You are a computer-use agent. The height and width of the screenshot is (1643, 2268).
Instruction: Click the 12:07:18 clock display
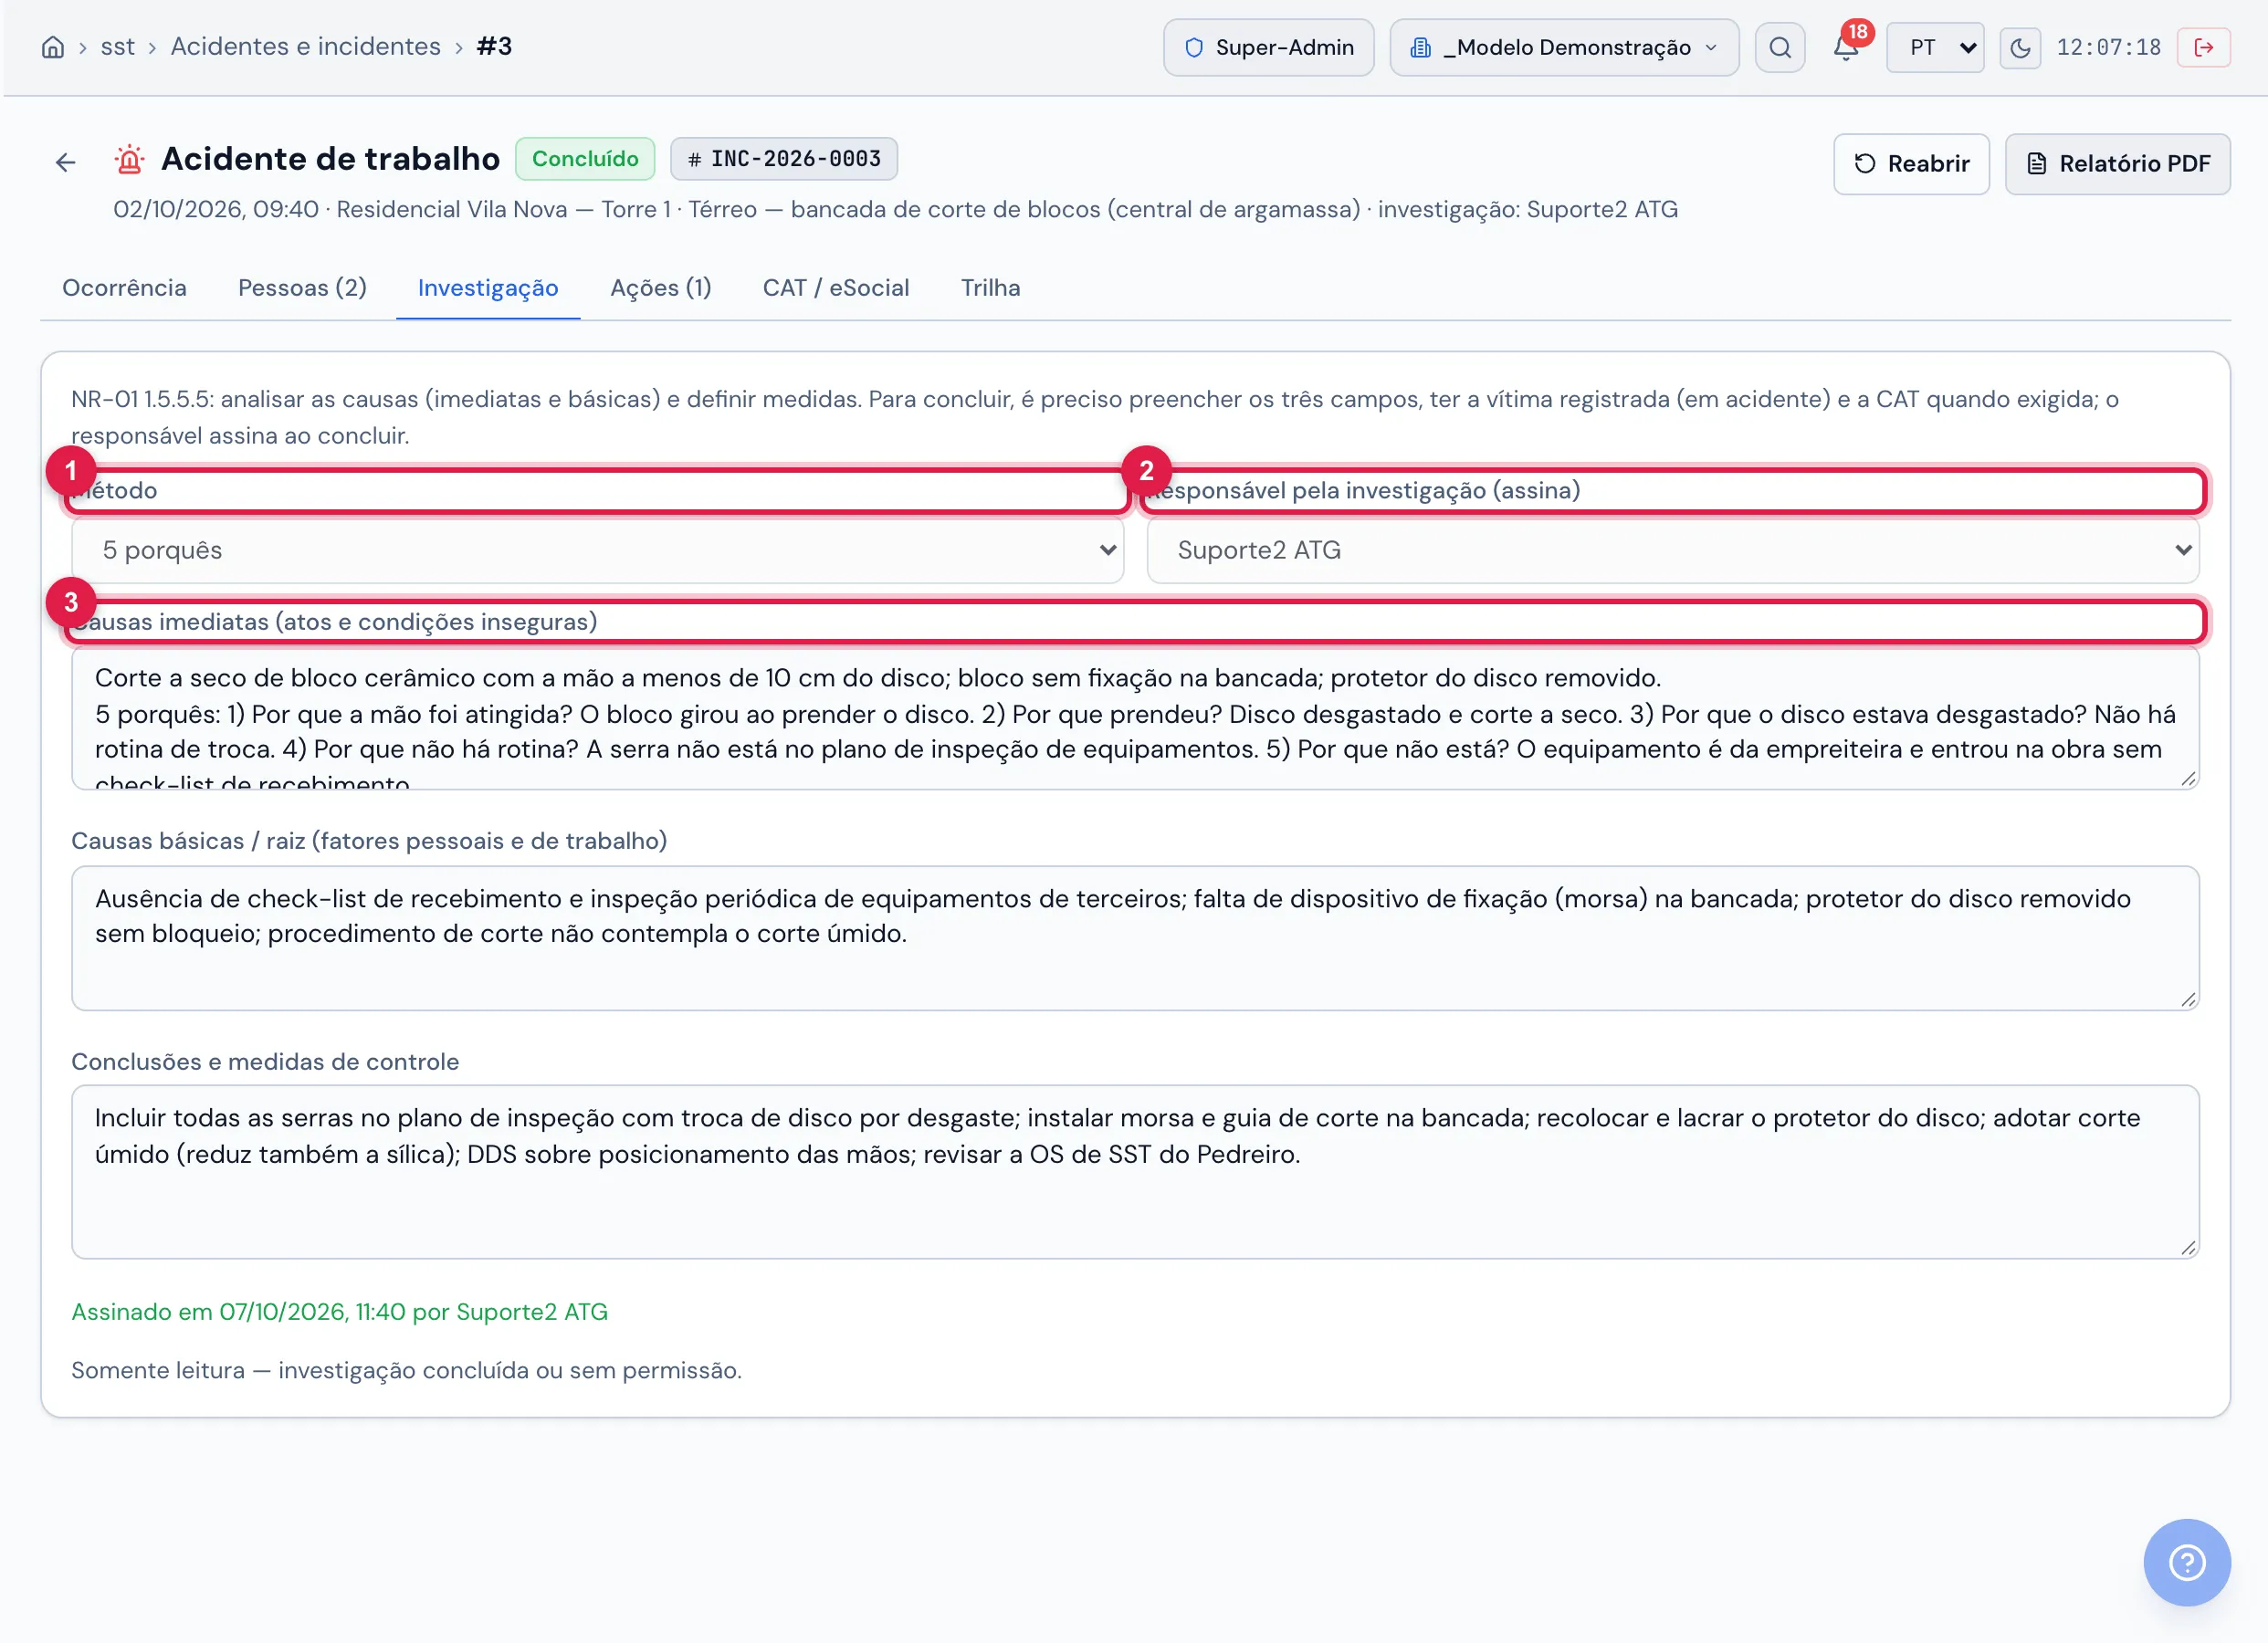click(x=2108, y=47)
